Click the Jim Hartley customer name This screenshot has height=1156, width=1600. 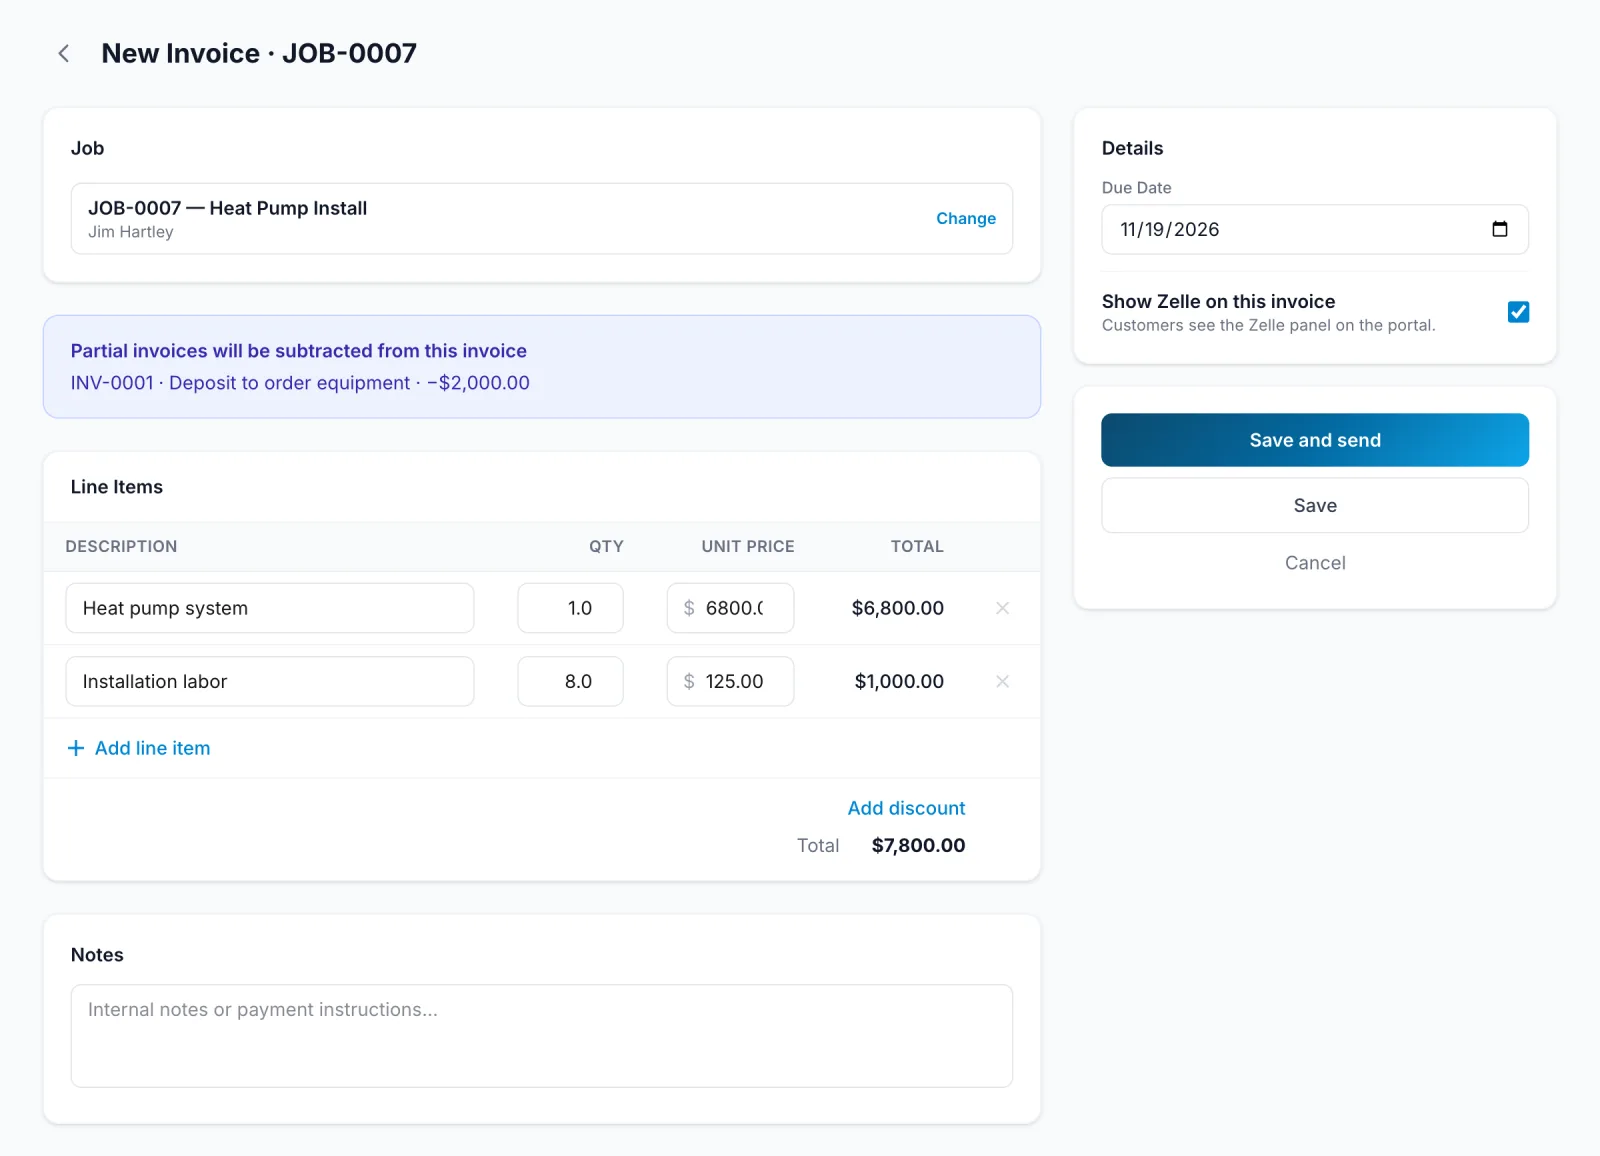coord(131,232)
